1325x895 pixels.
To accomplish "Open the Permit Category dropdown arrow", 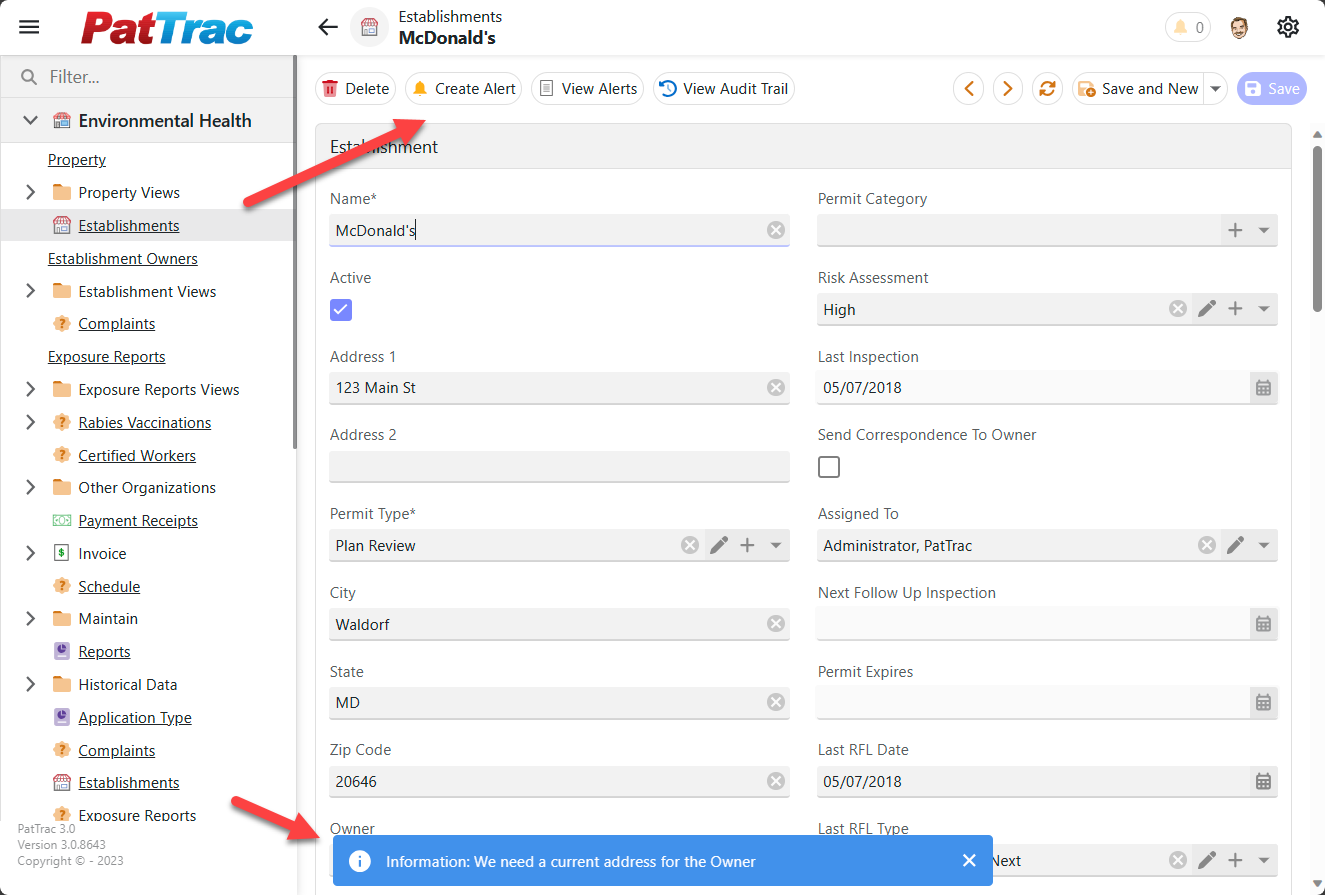I will click(x=1264, y=230).
